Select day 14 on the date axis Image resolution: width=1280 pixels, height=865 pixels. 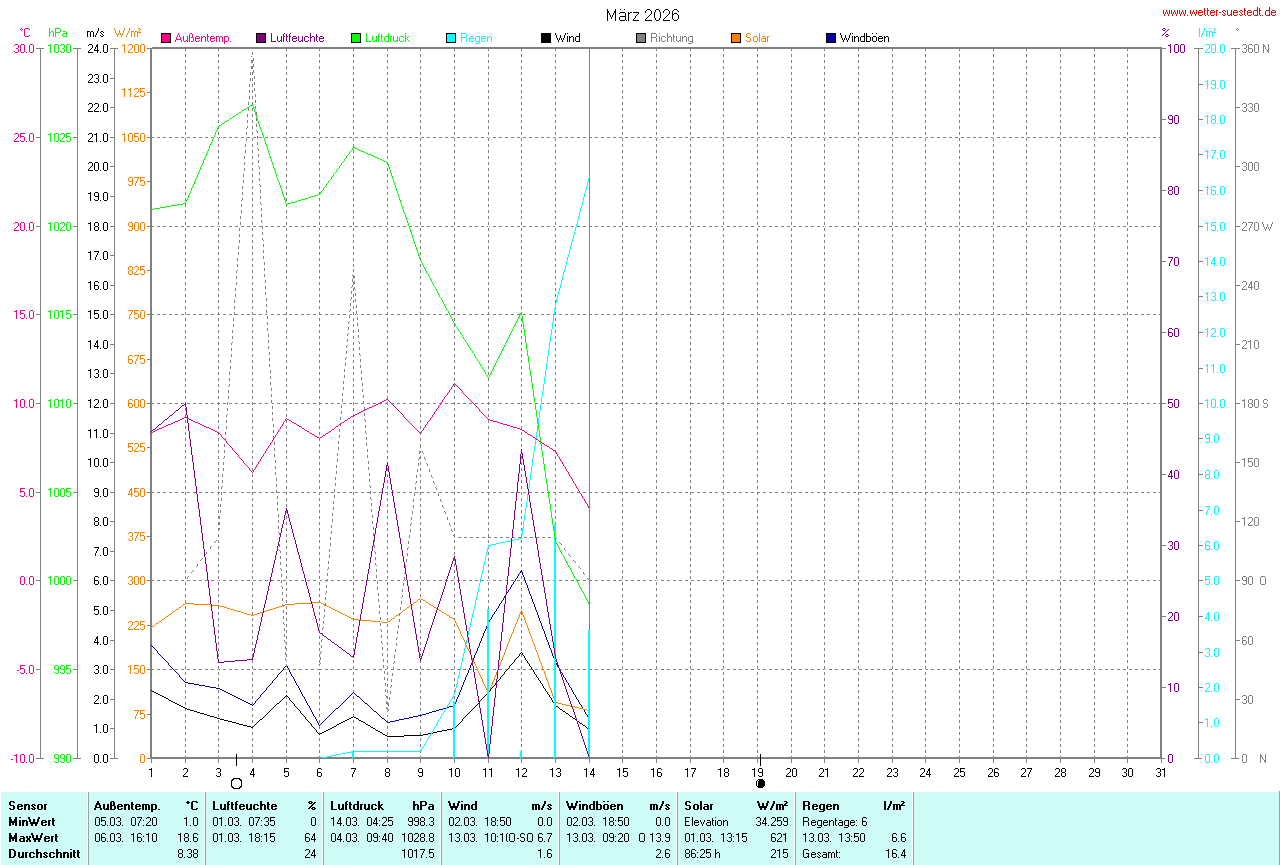(589, 771)
